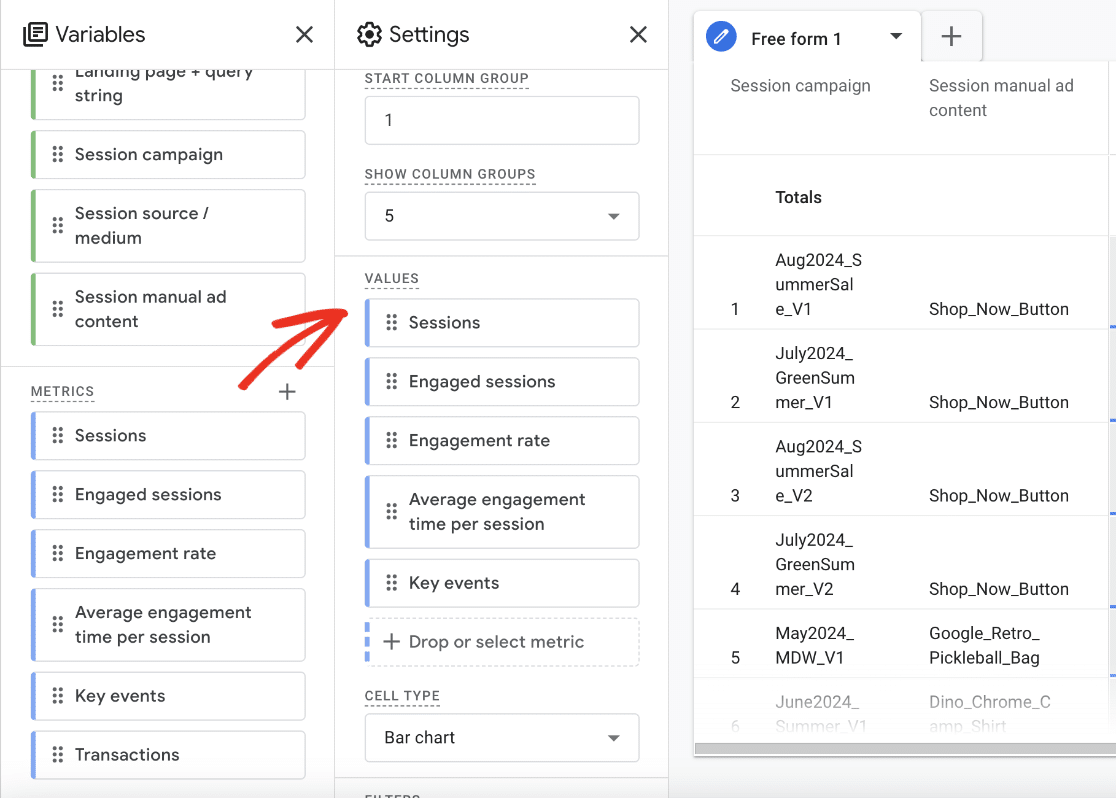The image size is (1116, 798).
Task: Click the Variables panel icon
Action: click(35, 33)
